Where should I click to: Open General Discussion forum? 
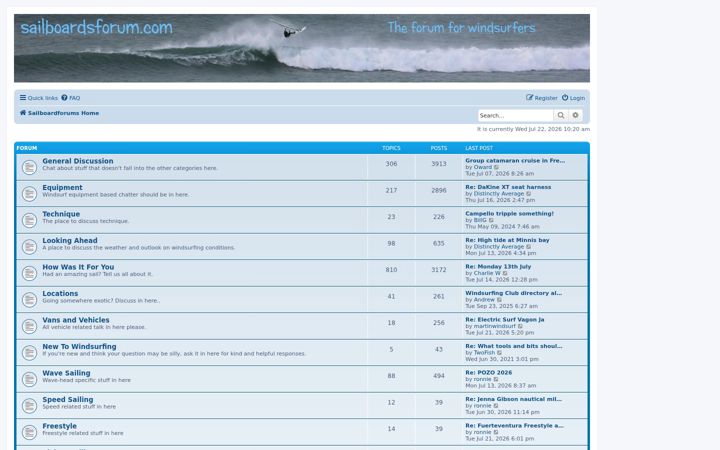[x=78, y=161]
